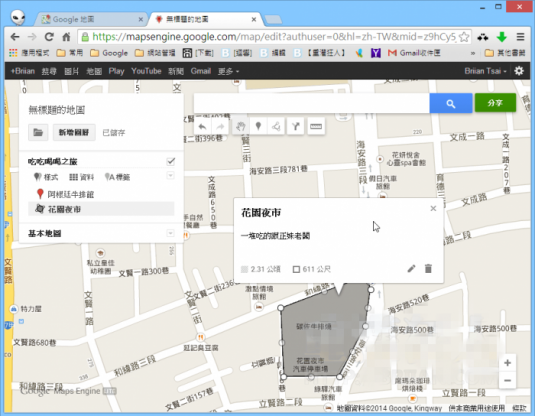Click the undo arrow in map toolbar
Image resolution: width=535 pixels, height=416 pixels.
202,127
